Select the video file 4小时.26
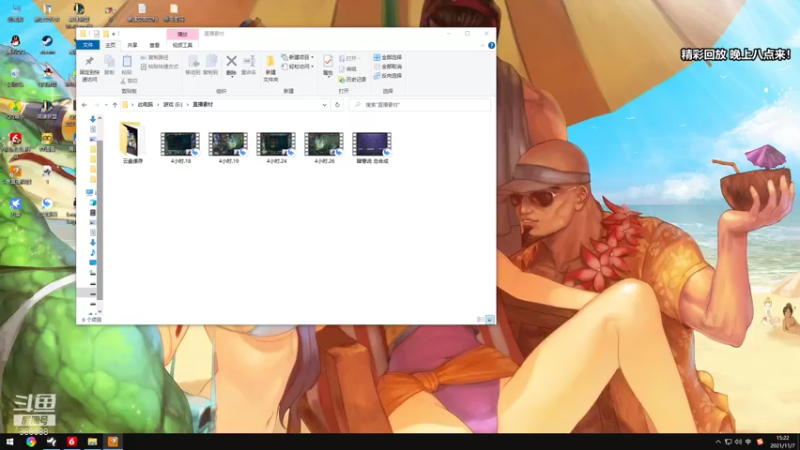 [324, 147]
